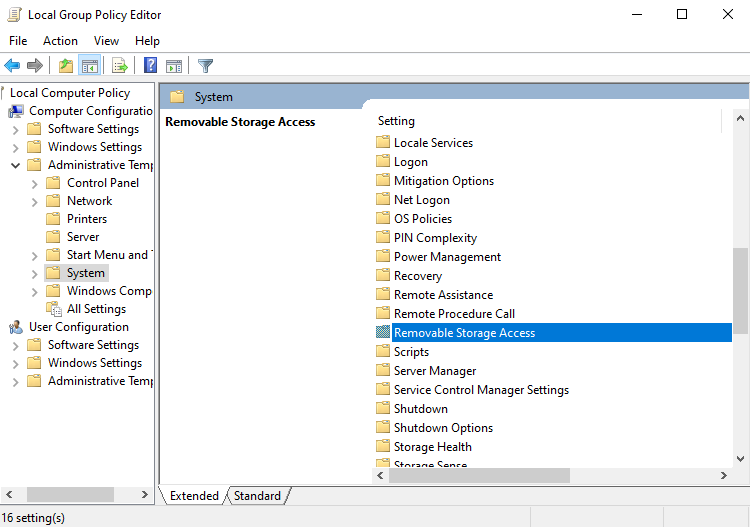The image size is (750, 527).
Task: Click tree pane scroll left arrow
Action: pos(9,494)
